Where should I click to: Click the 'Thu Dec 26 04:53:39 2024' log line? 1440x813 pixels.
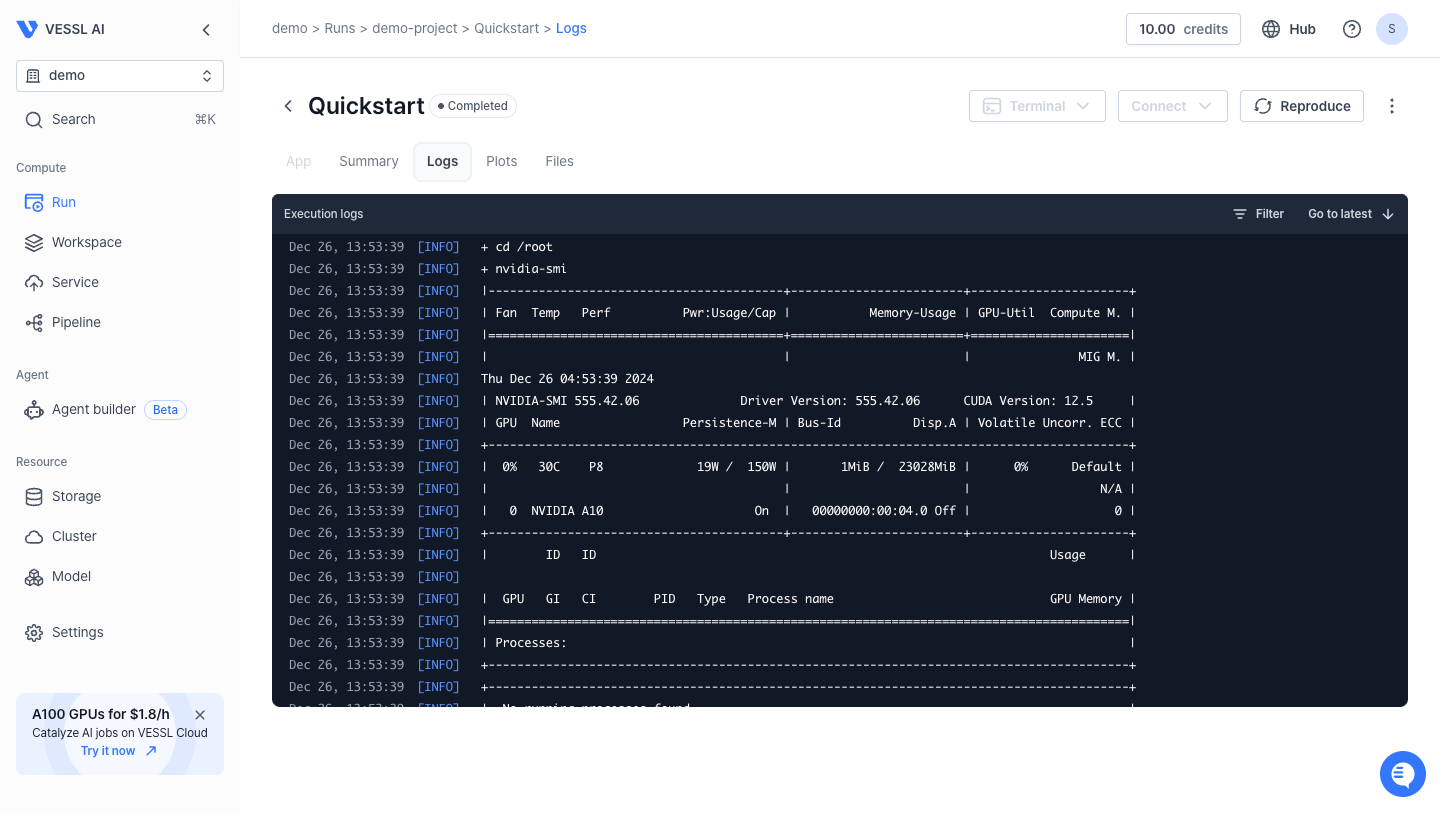pyautogui.click(x=567, y=379)
